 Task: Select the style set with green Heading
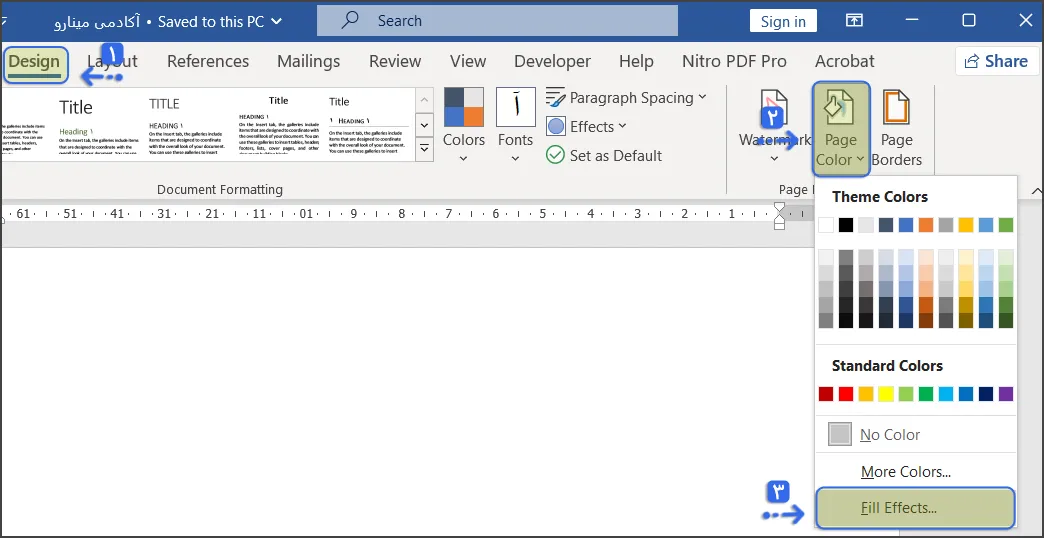click(98, 125)
